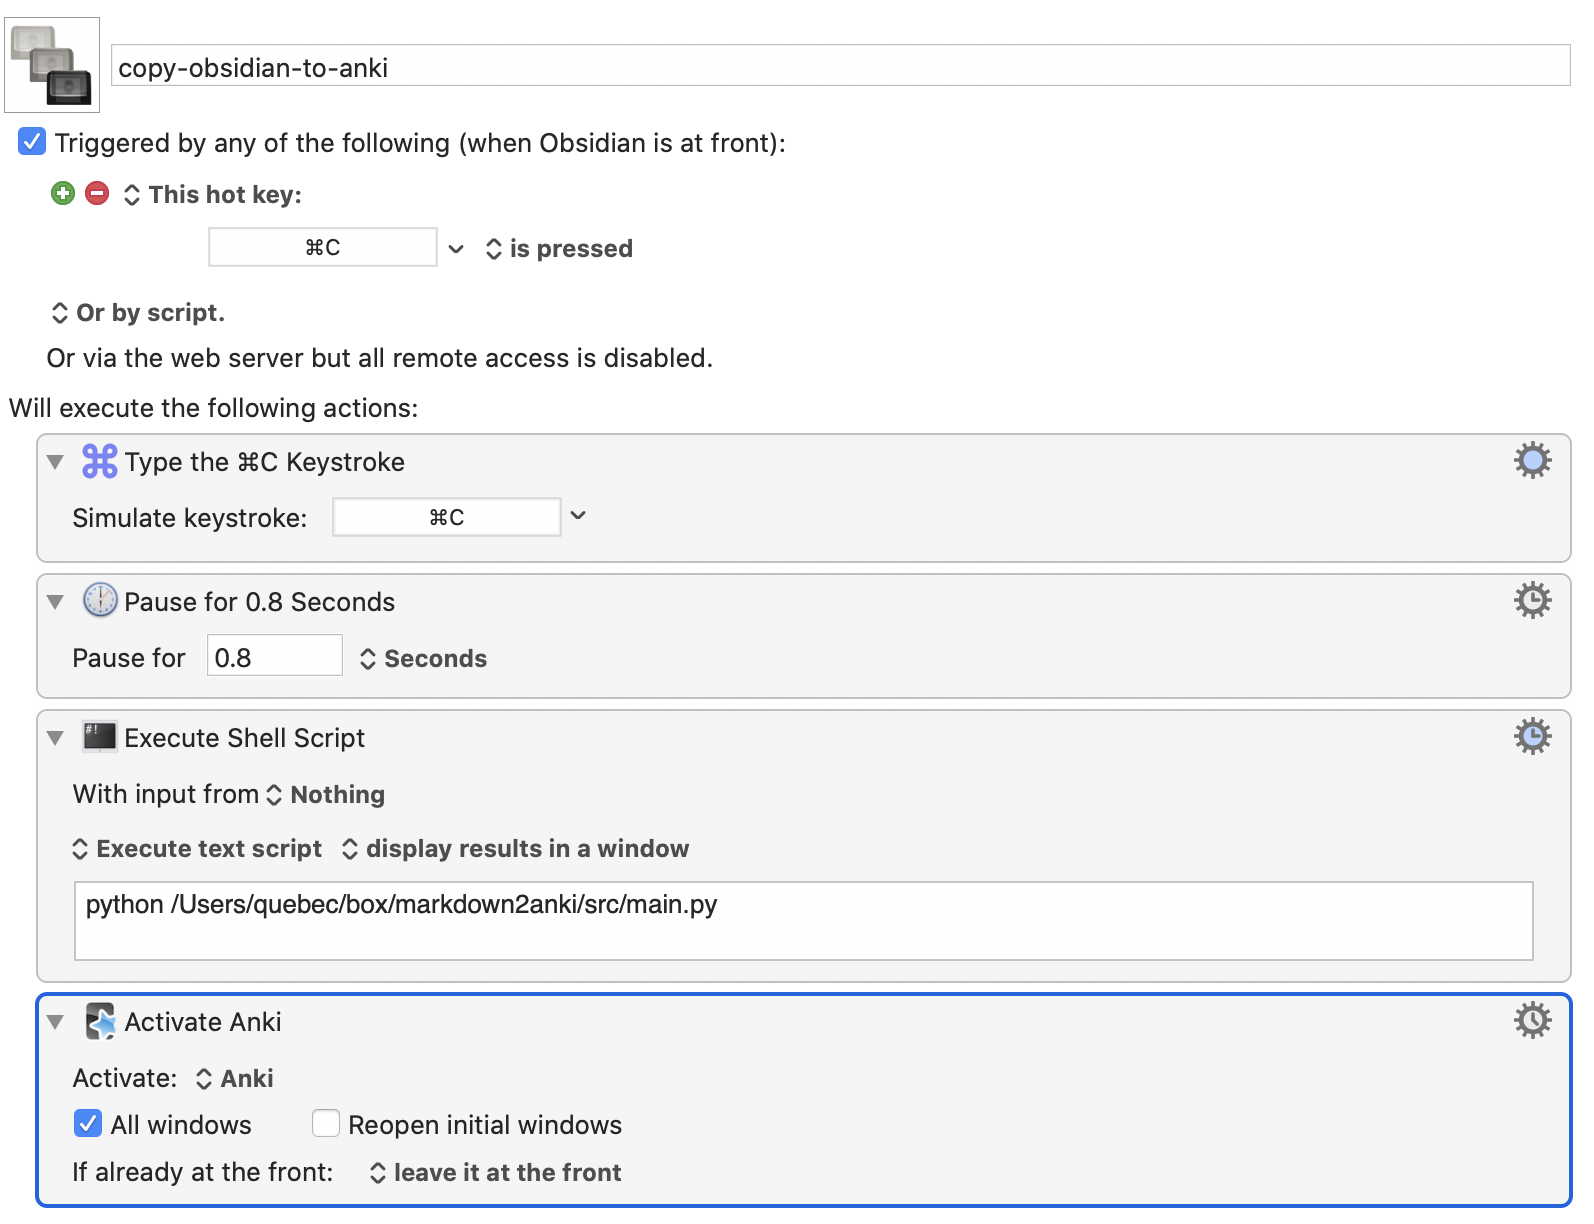1594x1224 pixels.
Task: Change the 'is pressed' hot key option
Action: coord(559,248)
